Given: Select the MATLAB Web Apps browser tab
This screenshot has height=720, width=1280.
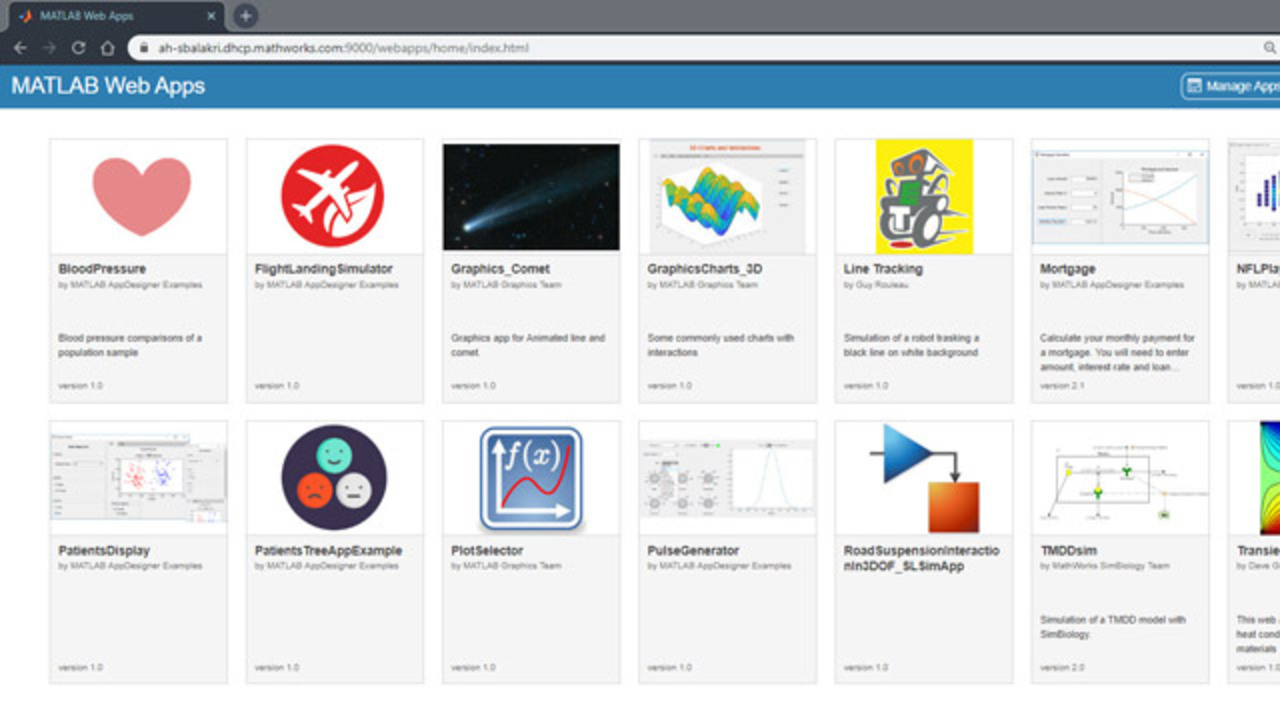Looking at the screenshot, I should point(110,16).
